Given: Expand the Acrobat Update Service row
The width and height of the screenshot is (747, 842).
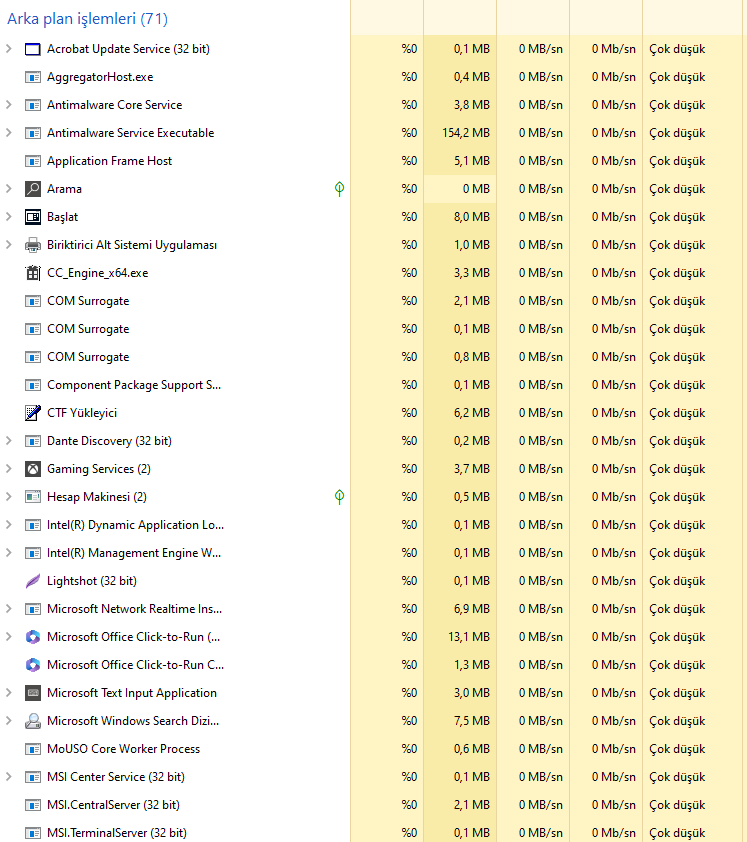Looking at the screenshot, I should pyautogui.click(x=9, y=49).
